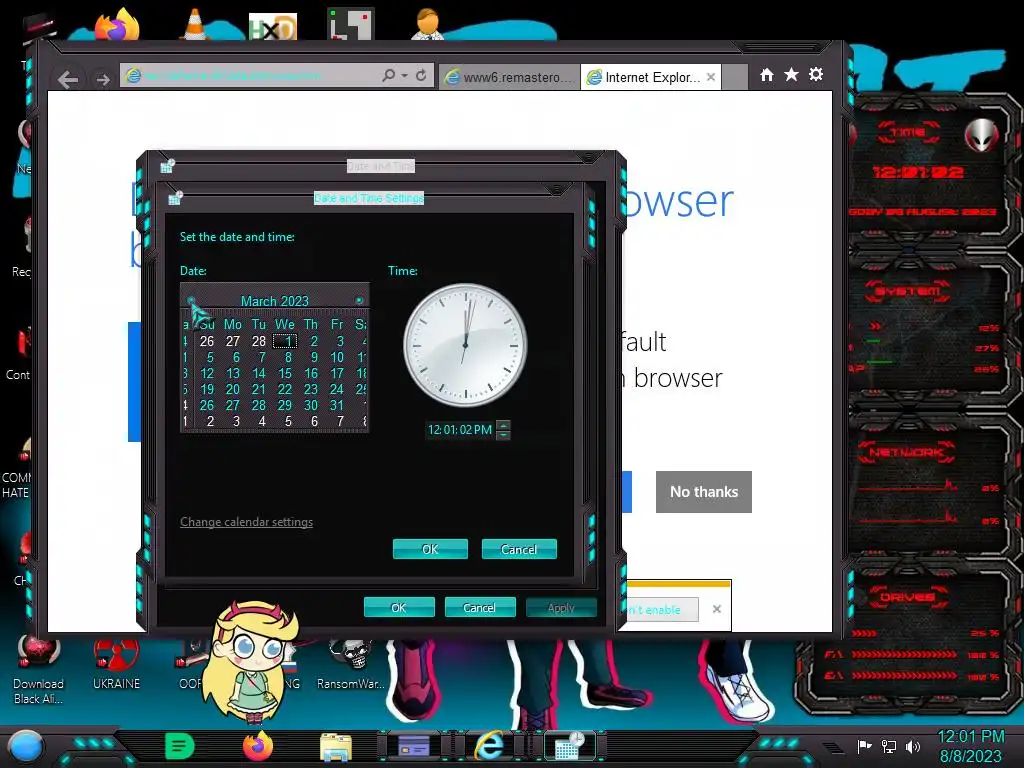Open Internet Explorer Tools gear
1024x768 pixels.
[x=816, y=74]
